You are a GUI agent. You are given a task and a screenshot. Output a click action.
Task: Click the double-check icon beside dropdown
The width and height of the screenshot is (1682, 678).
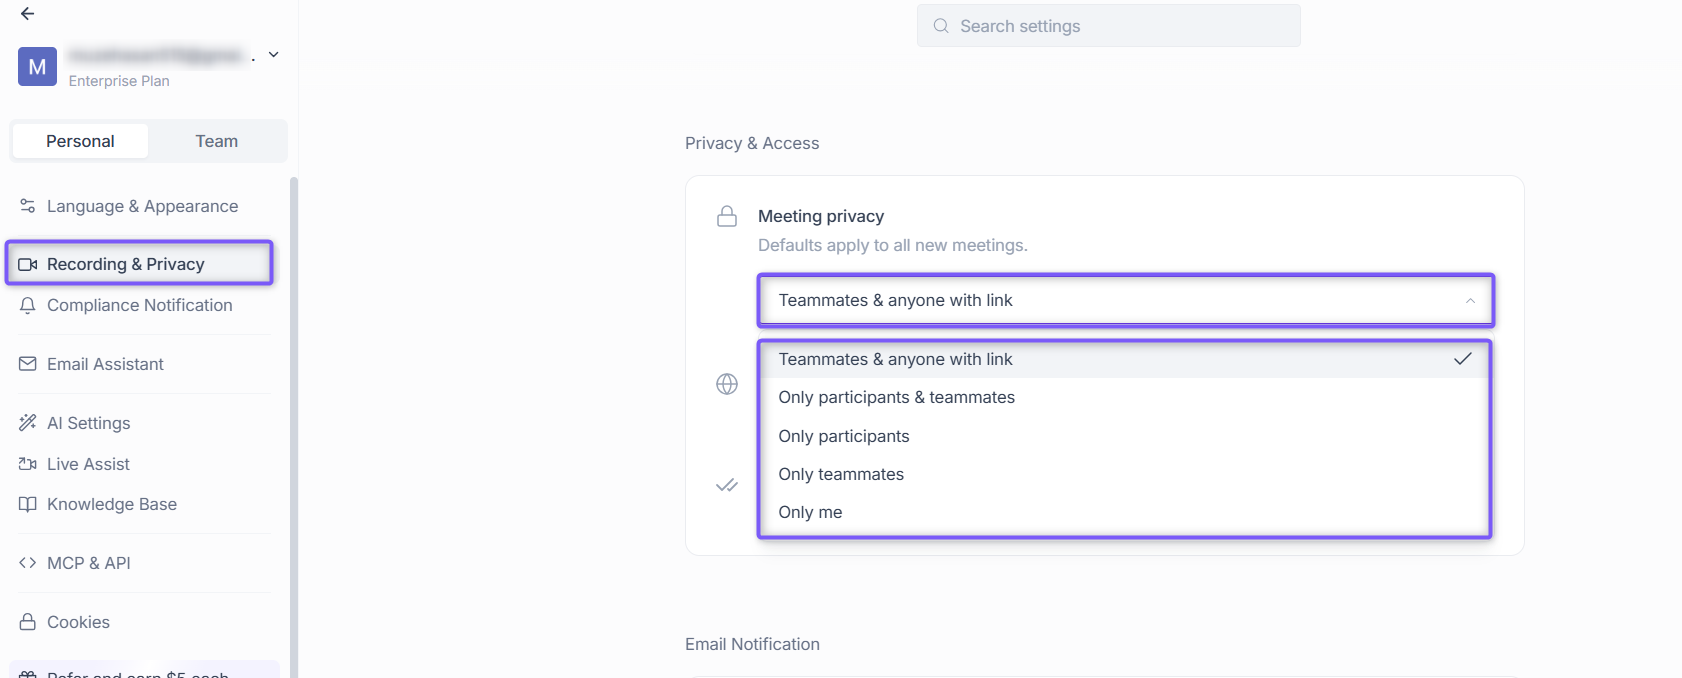click(x=727, y=485)
